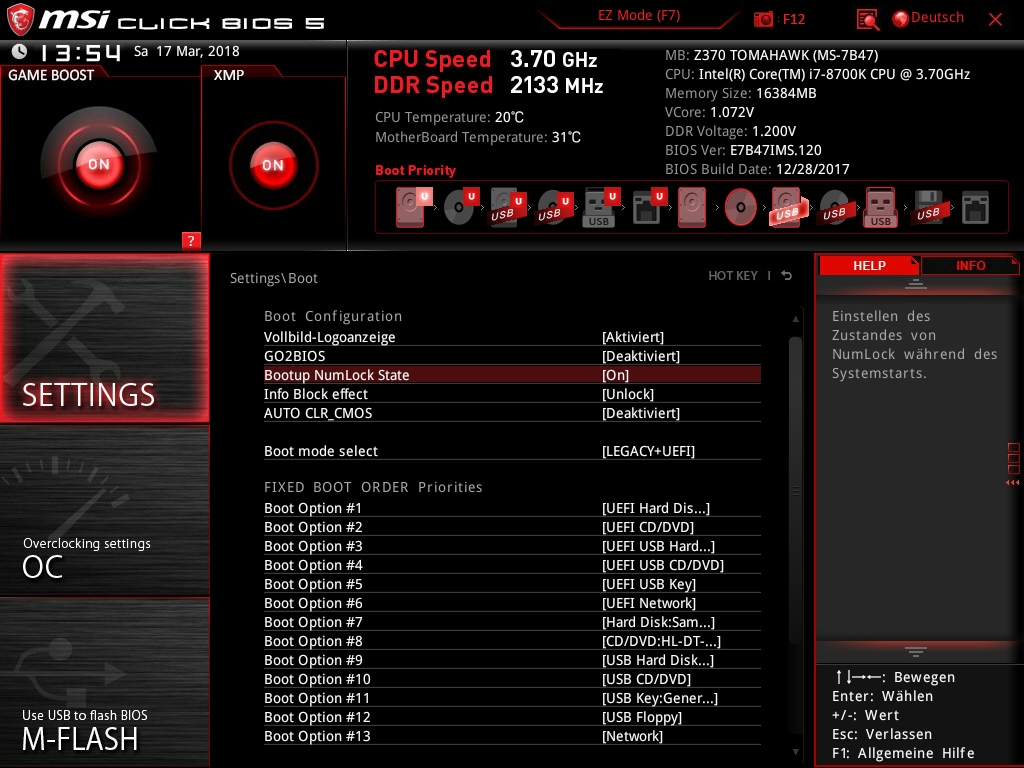Click Boot Option #6 [UEFI Network] value

(648, 603)
